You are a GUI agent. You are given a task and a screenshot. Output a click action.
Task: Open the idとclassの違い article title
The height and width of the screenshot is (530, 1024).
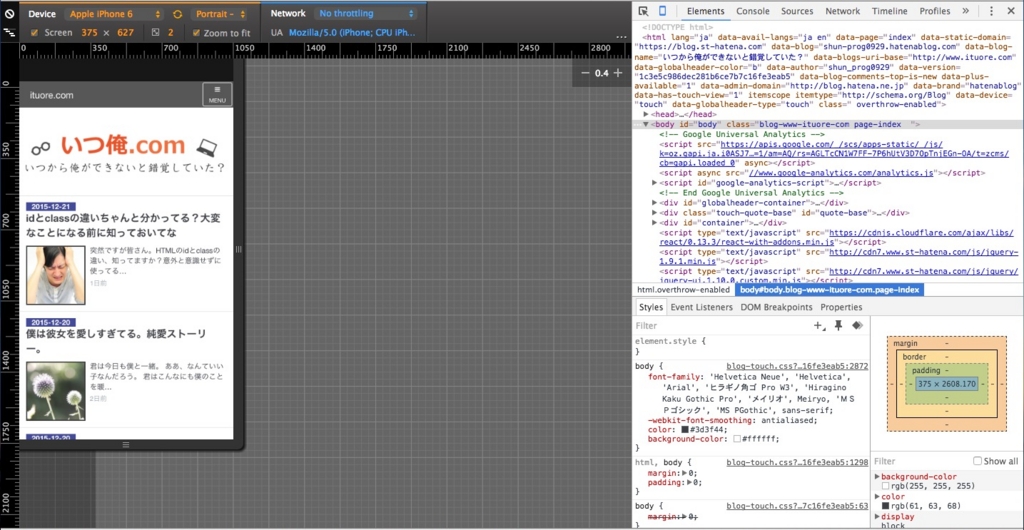tap(123, 225)
